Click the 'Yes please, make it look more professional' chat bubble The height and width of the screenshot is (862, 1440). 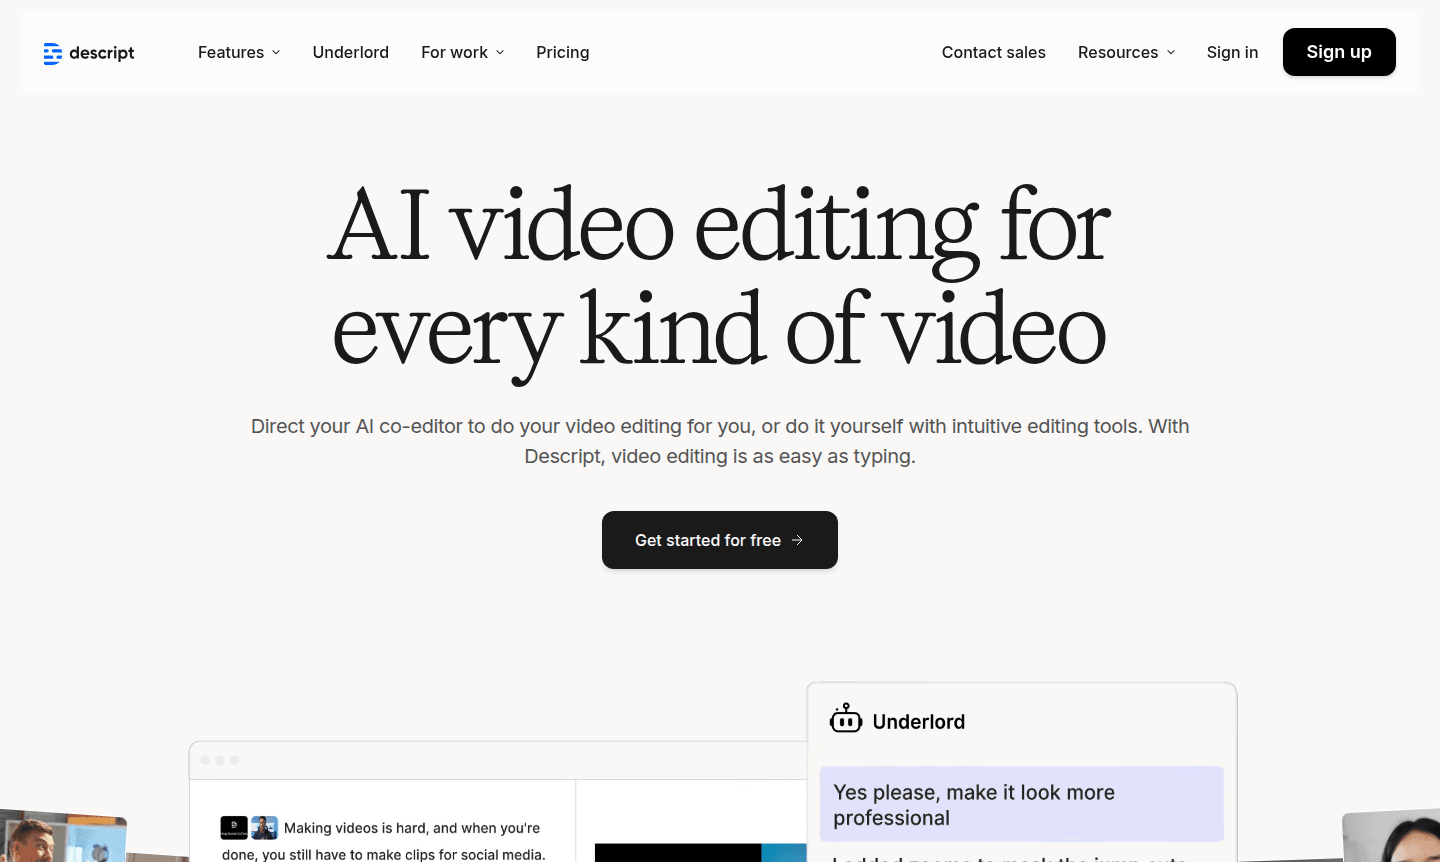coord(1021,804)
